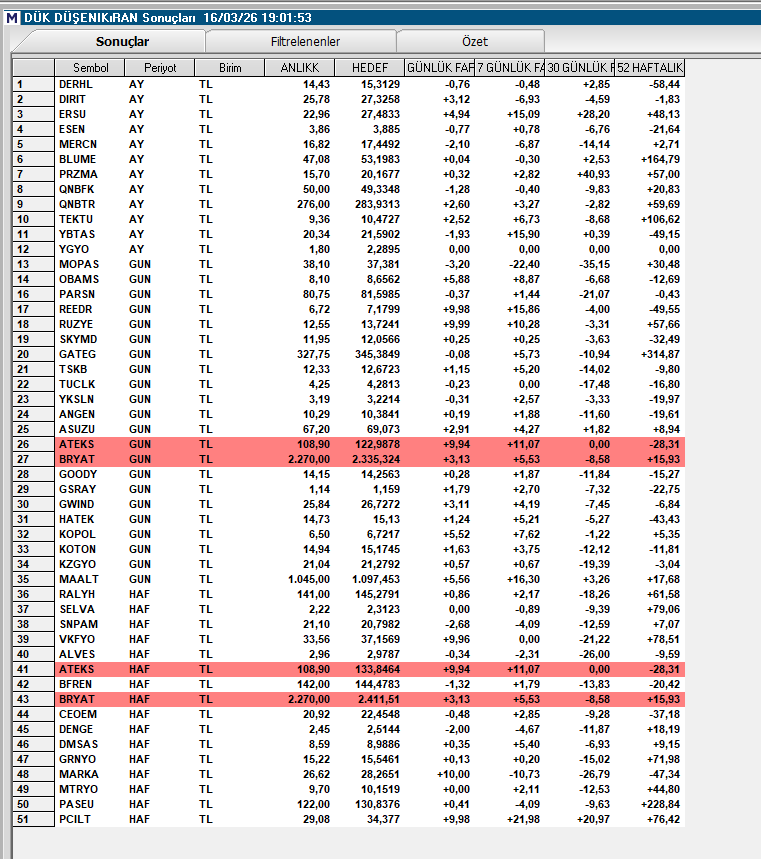Select the PARSN symbol cell
Viewport: 761px width, 859px height.
90,294
